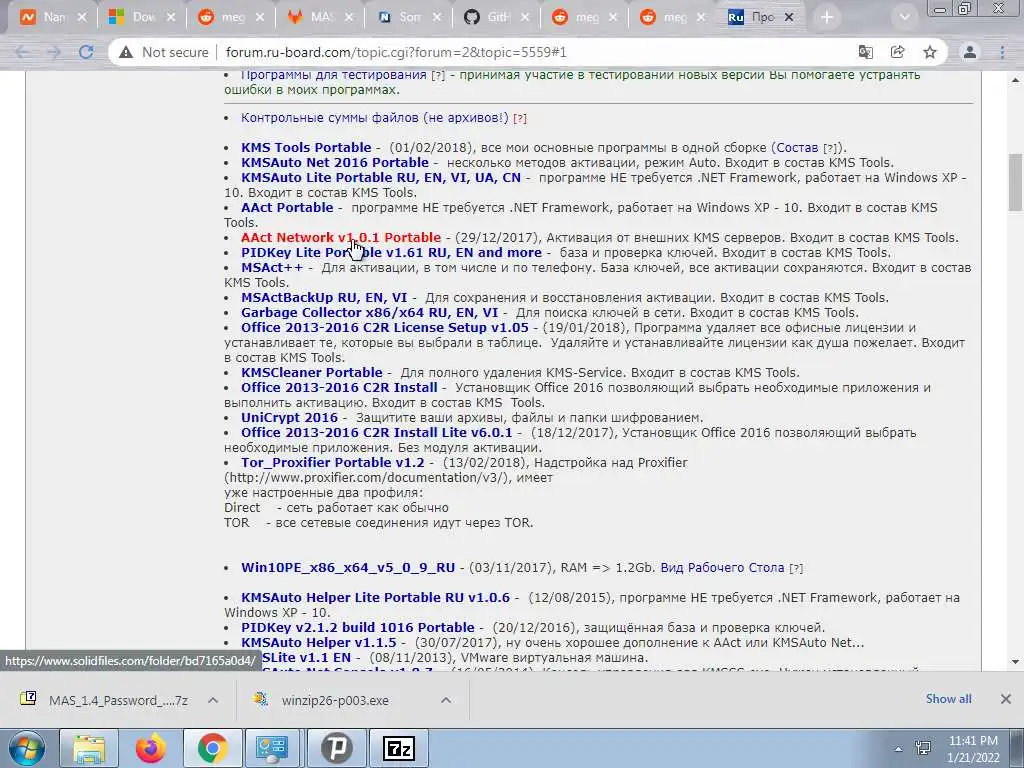This screenshot has height=768, width=1024.
Task: Close the active Ru-Board tab
Action: click(x=789, y=18)
